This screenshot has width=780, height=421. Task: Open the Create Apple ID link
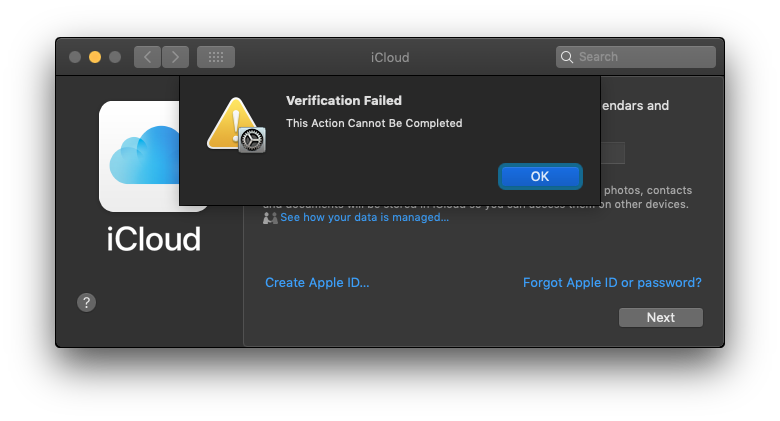pos(317,283)
